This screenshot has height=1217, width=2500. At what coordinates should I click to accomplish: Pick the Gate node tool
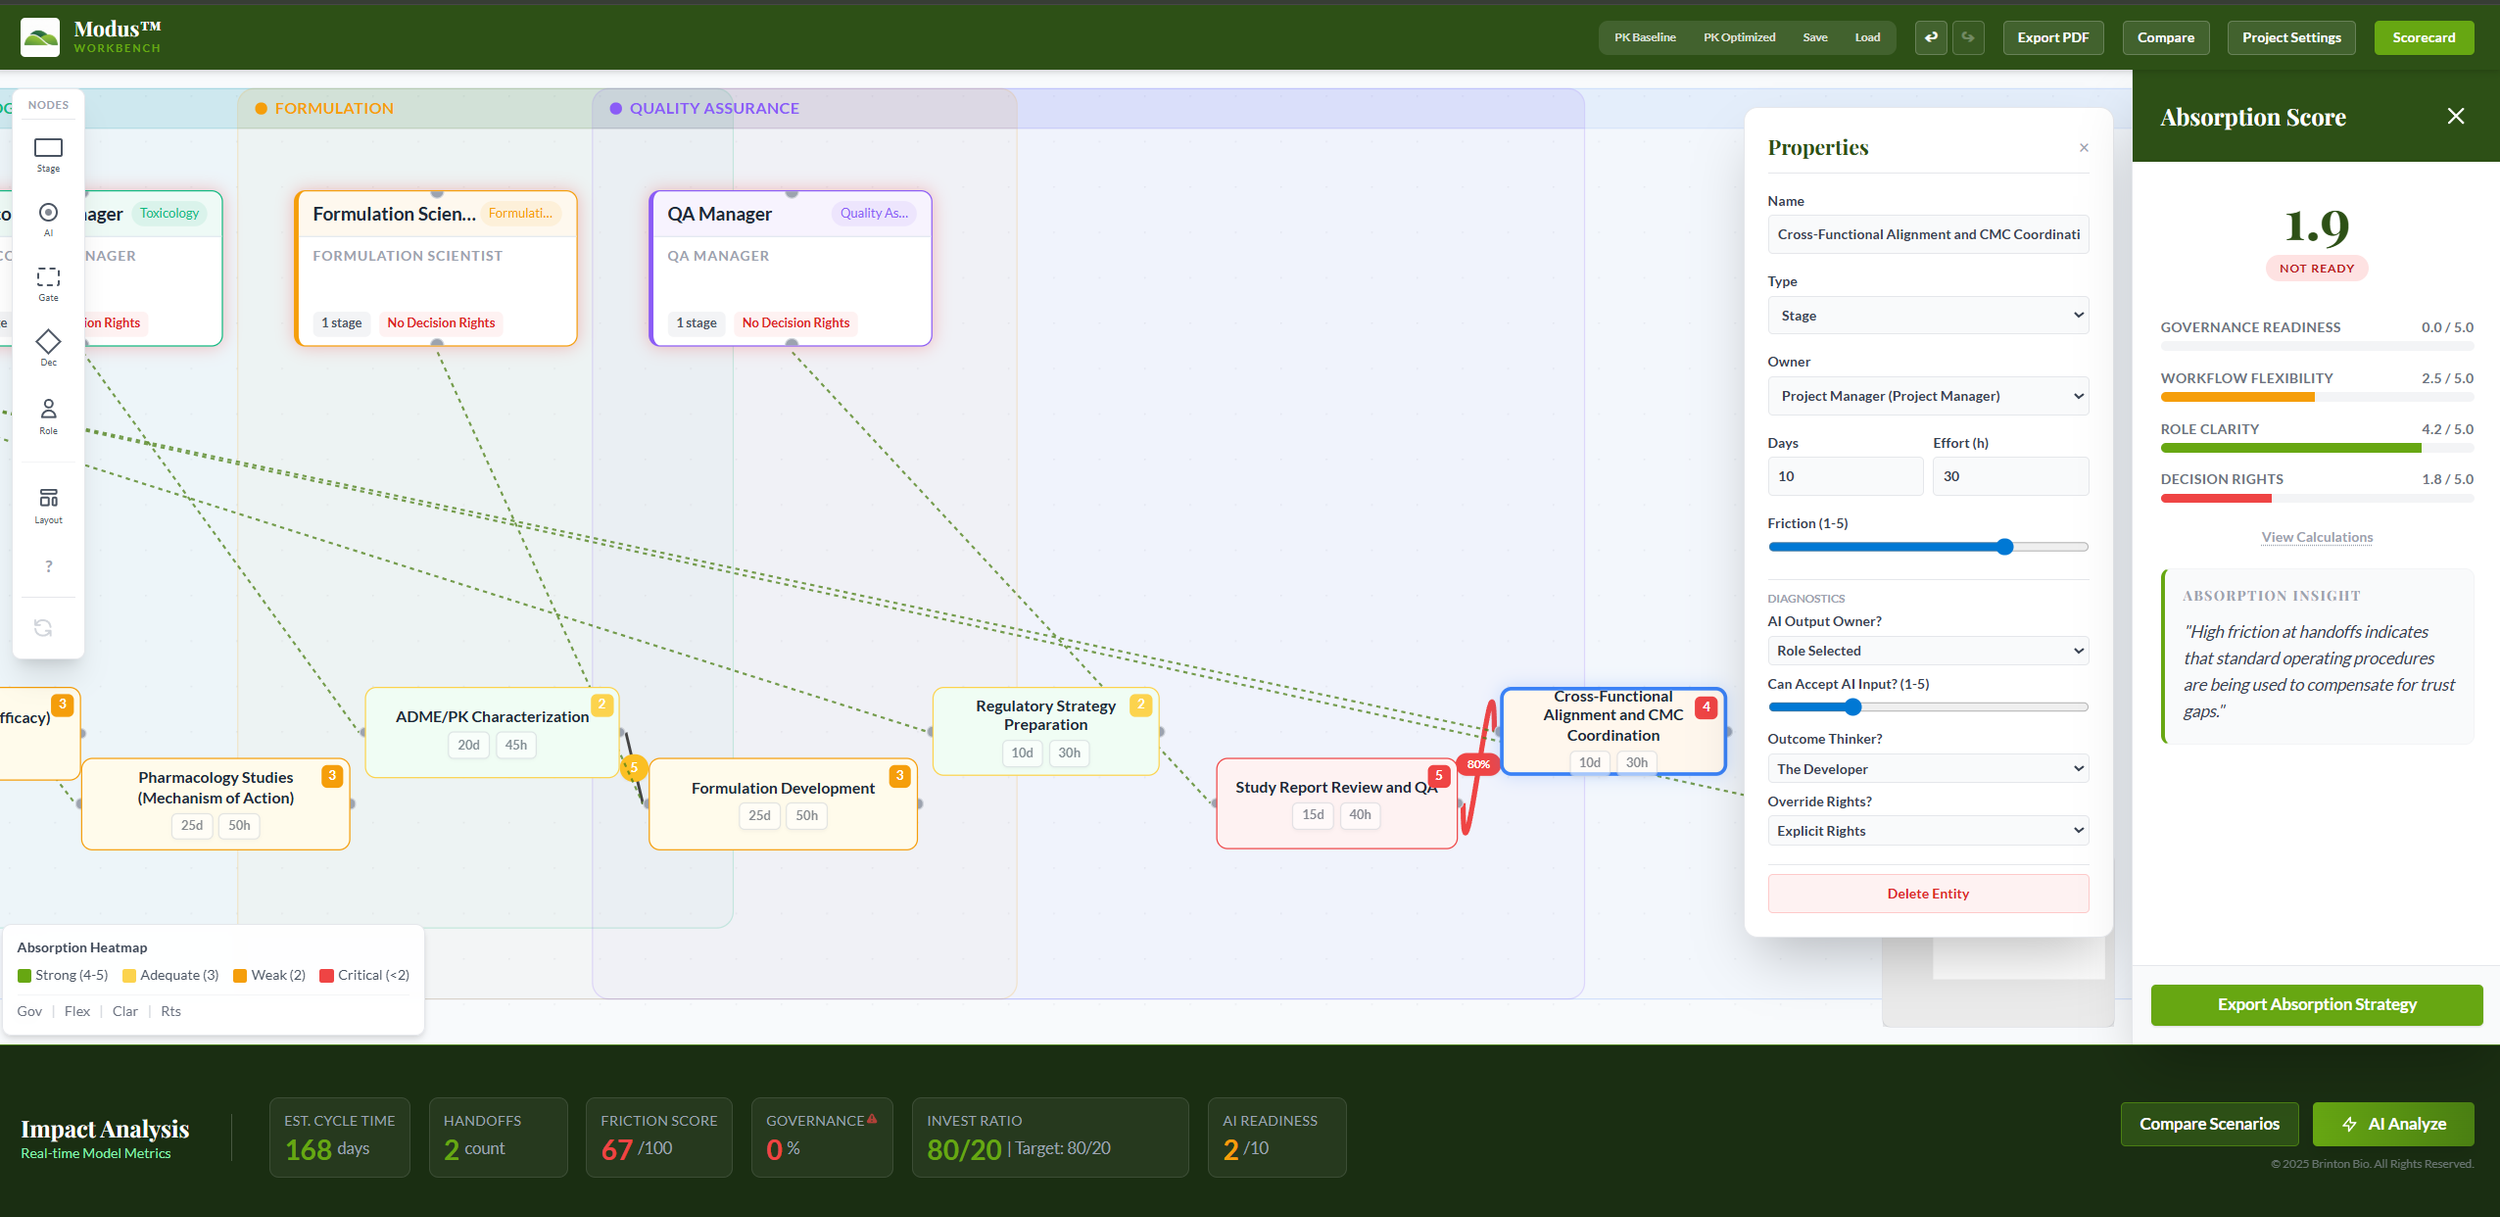pyautogui.click(x=48, y=283)
